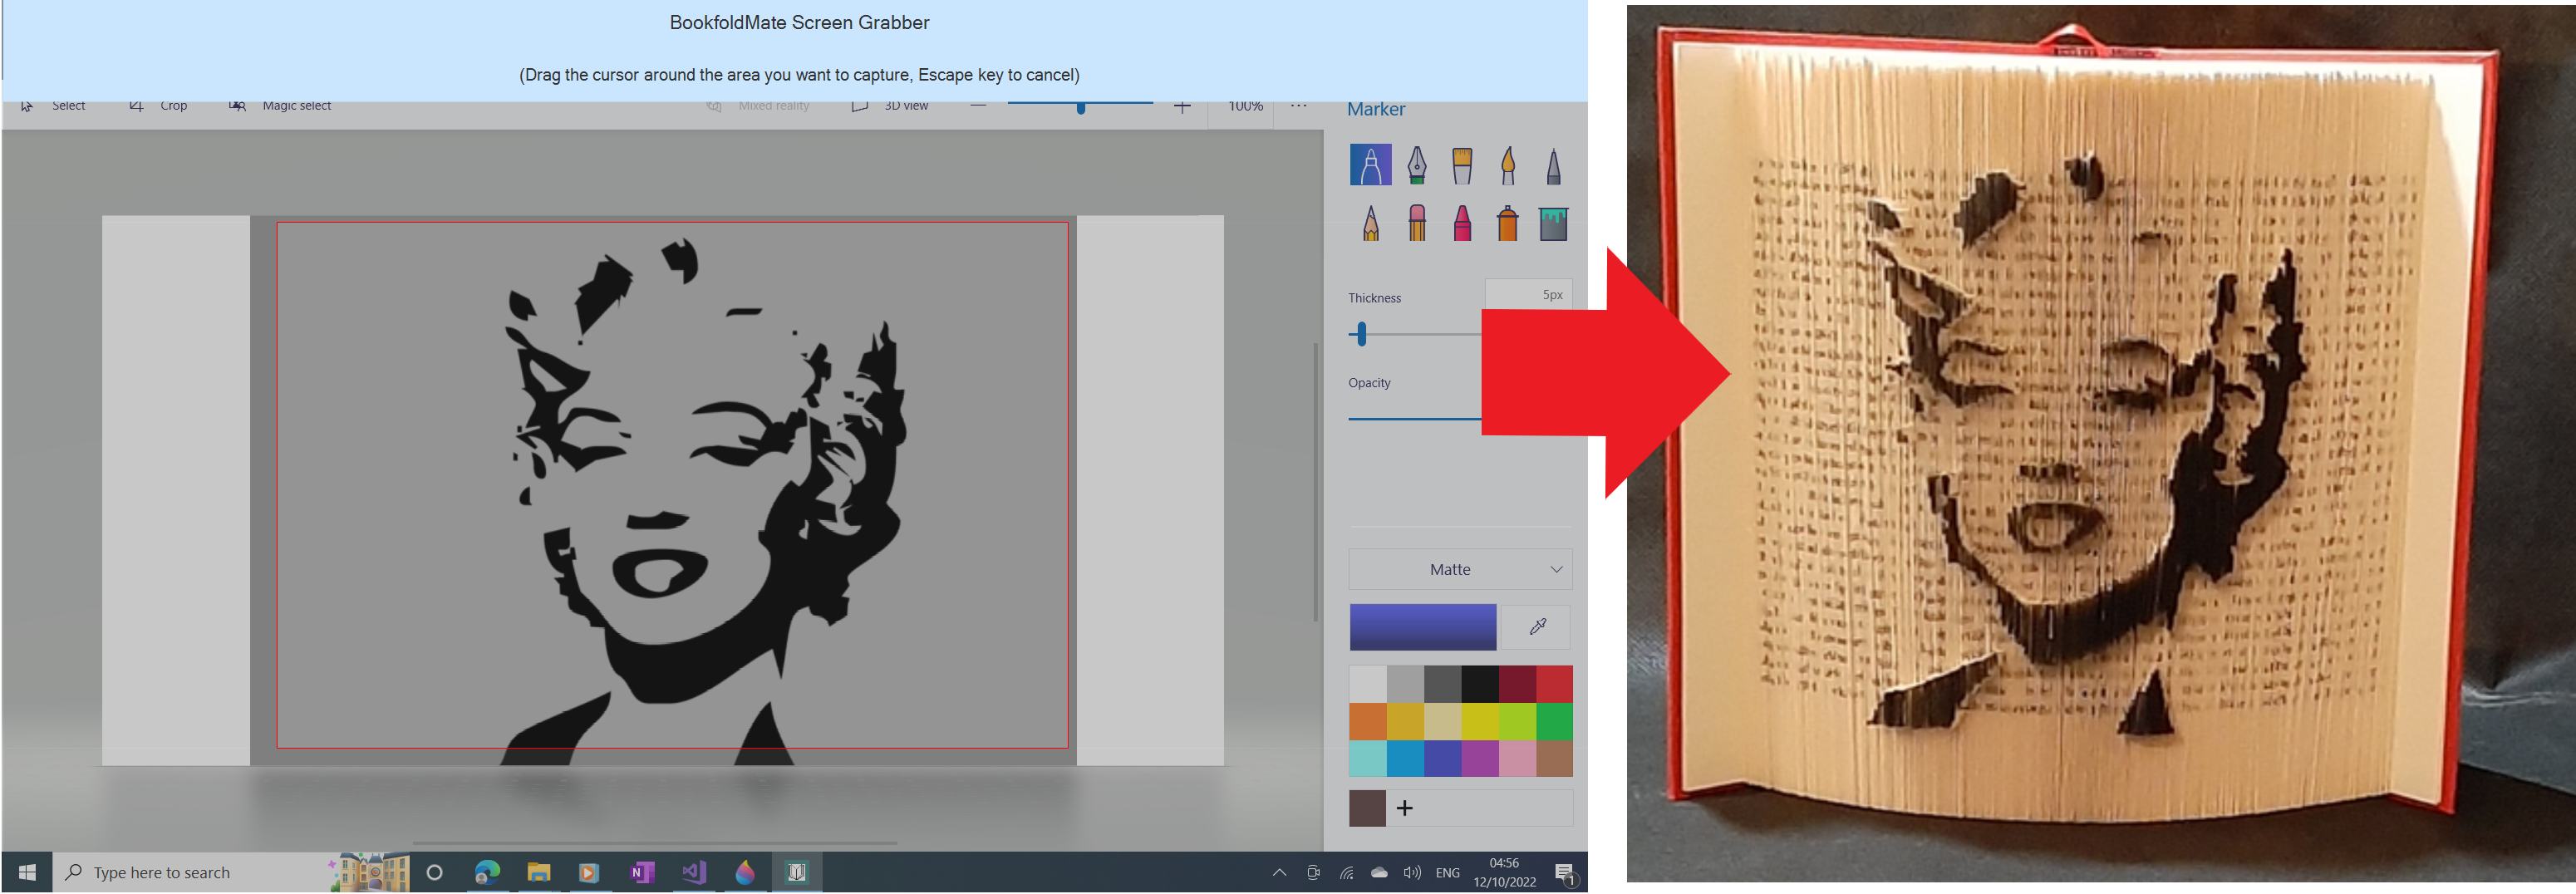Select the Crayon tool

tap(1461, 222)
